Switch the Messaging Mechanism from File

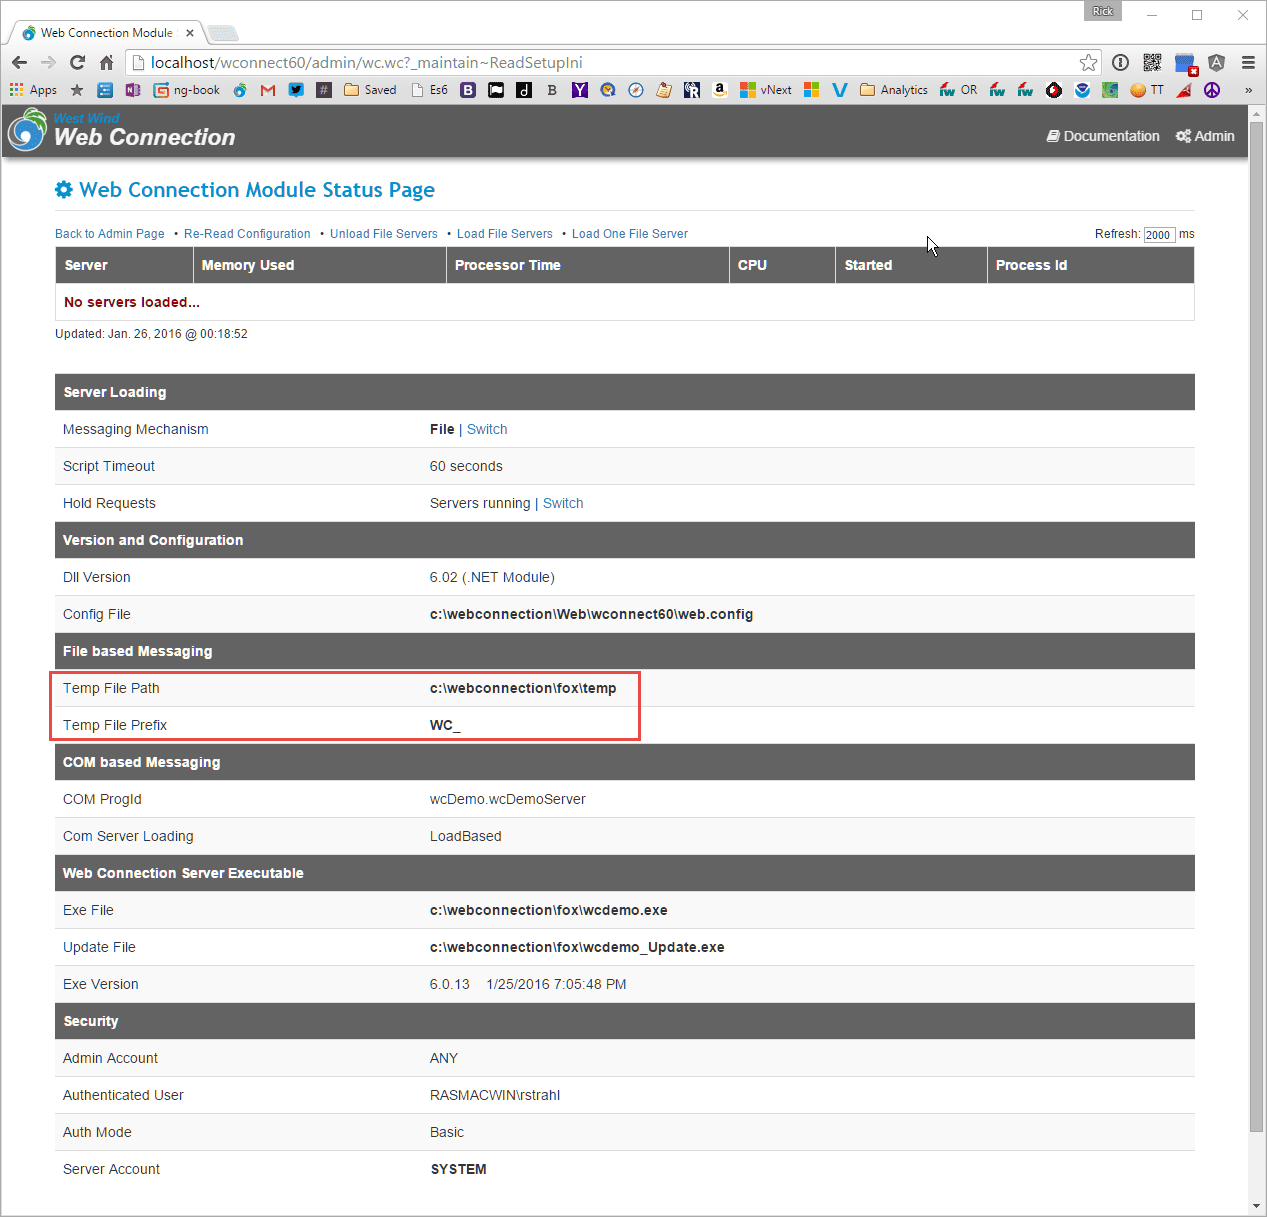point(487,429)
